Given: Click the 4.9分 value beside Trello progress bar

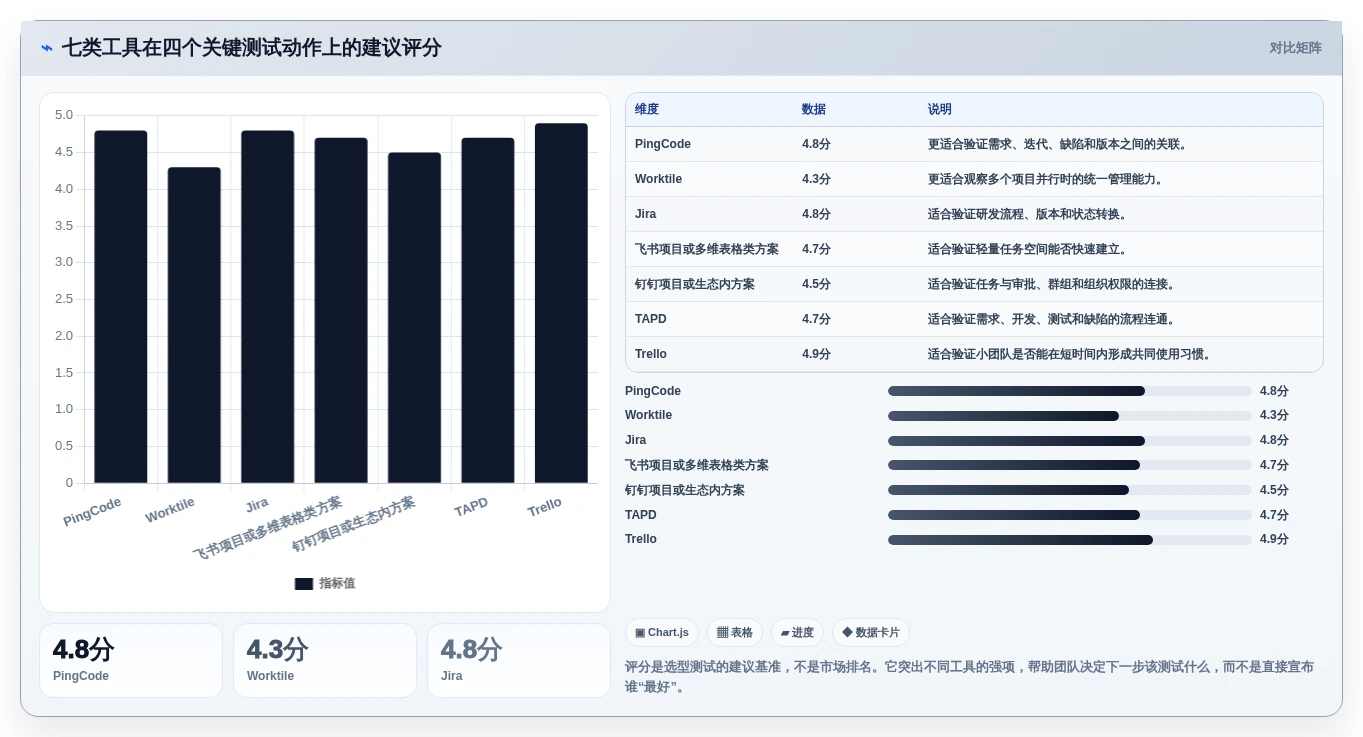Looking at the screenshot, I should tap(1274, 539).
